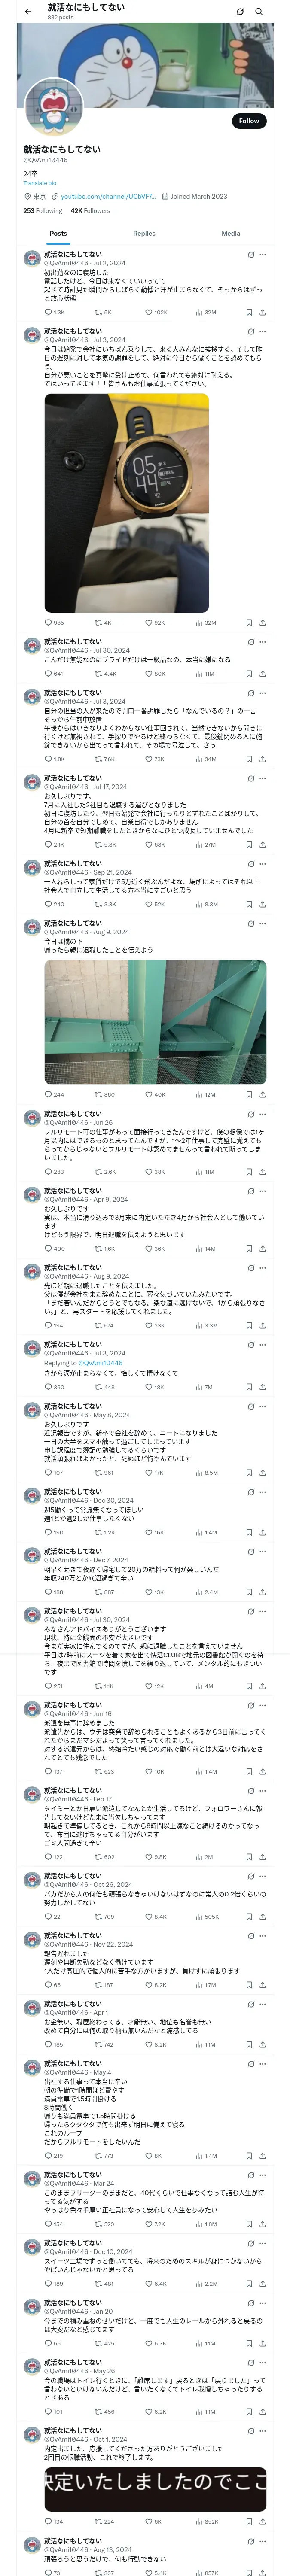This screenshot has width=290, height=2576.
Task: Reply to the Jul 17, 2024 post
Action: point(48,844)
